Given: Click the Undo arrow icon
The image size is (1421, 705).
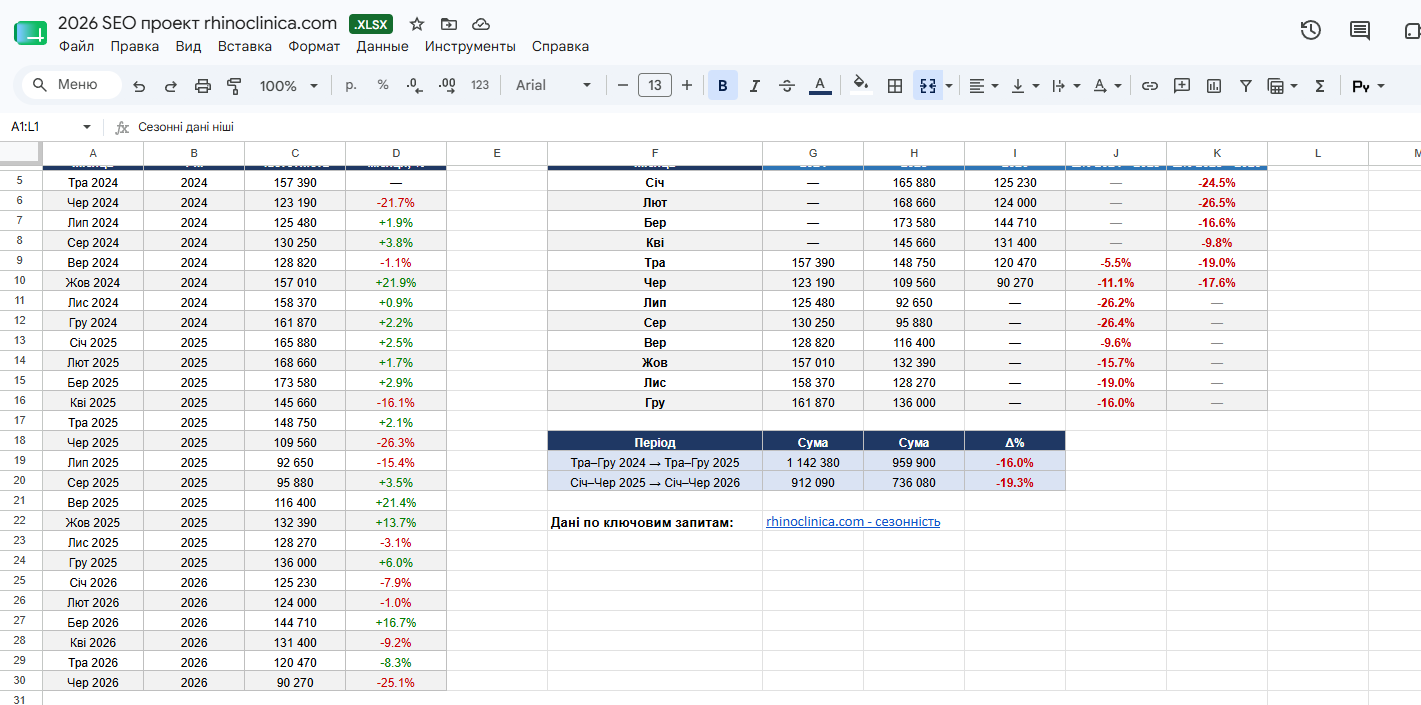Looking at the screenshot, I should click(x=139, y=86).
